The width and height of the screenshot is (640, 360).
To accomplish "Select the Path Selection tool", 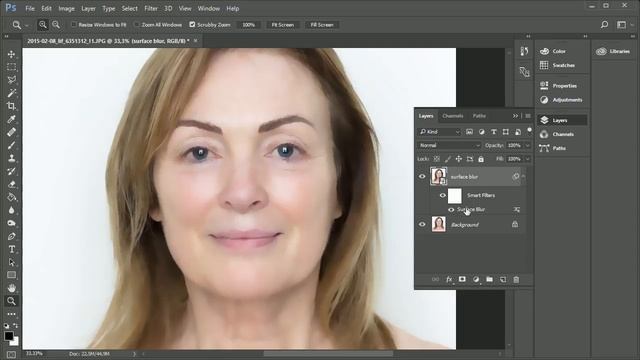I will click(11, 262).
